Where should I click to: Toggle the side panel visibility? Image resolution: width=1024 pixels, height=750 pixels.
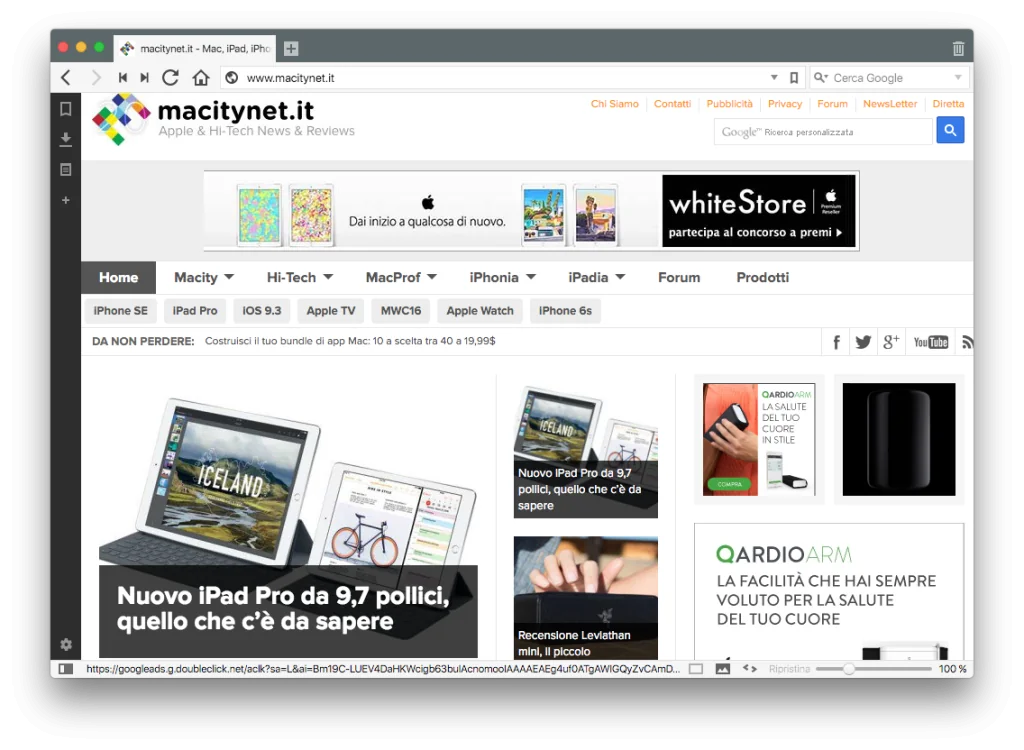coord(65,668)
